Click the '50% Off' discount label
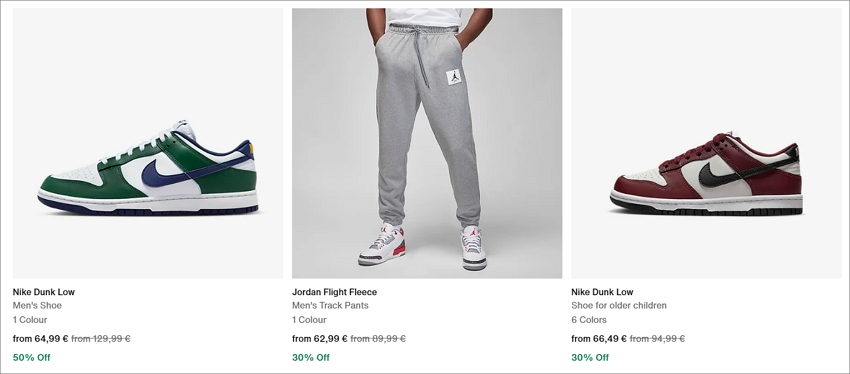Viewport: 850px width, 374px height. pos(31,358)
